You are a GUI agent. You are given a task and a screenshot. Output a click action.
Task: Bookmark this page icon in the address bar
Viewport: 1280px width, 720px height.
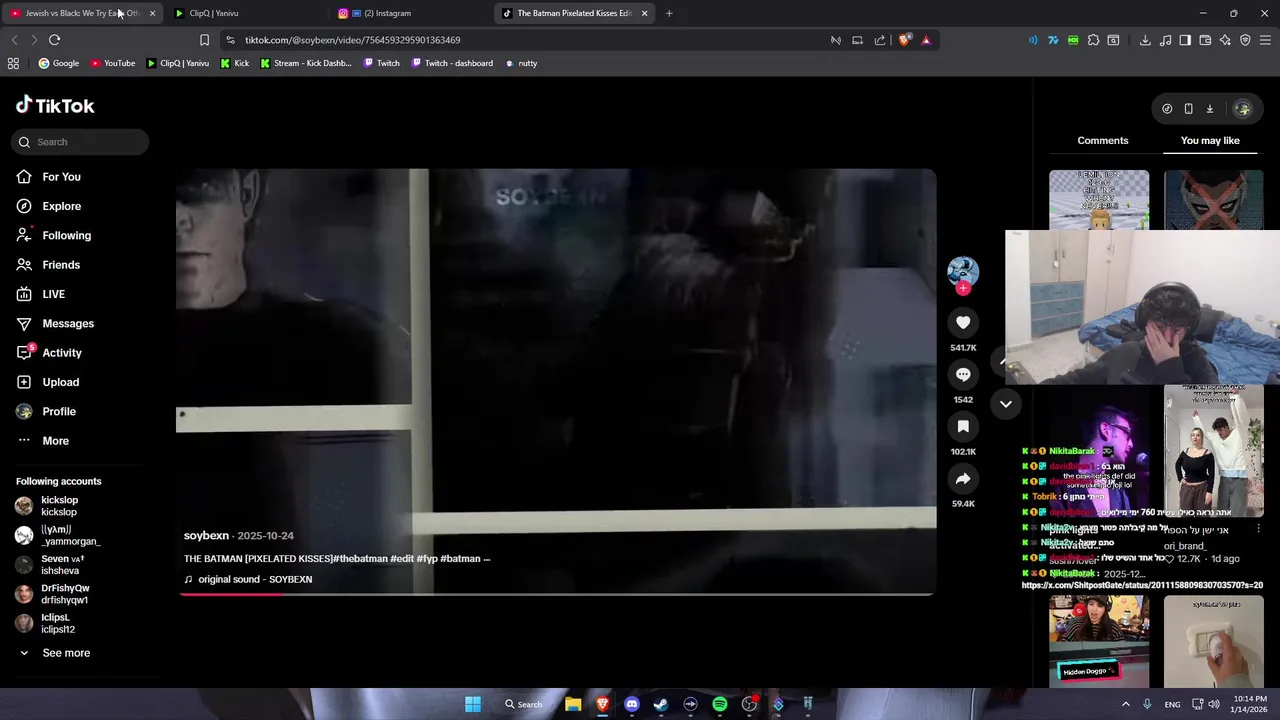point(204,40)
